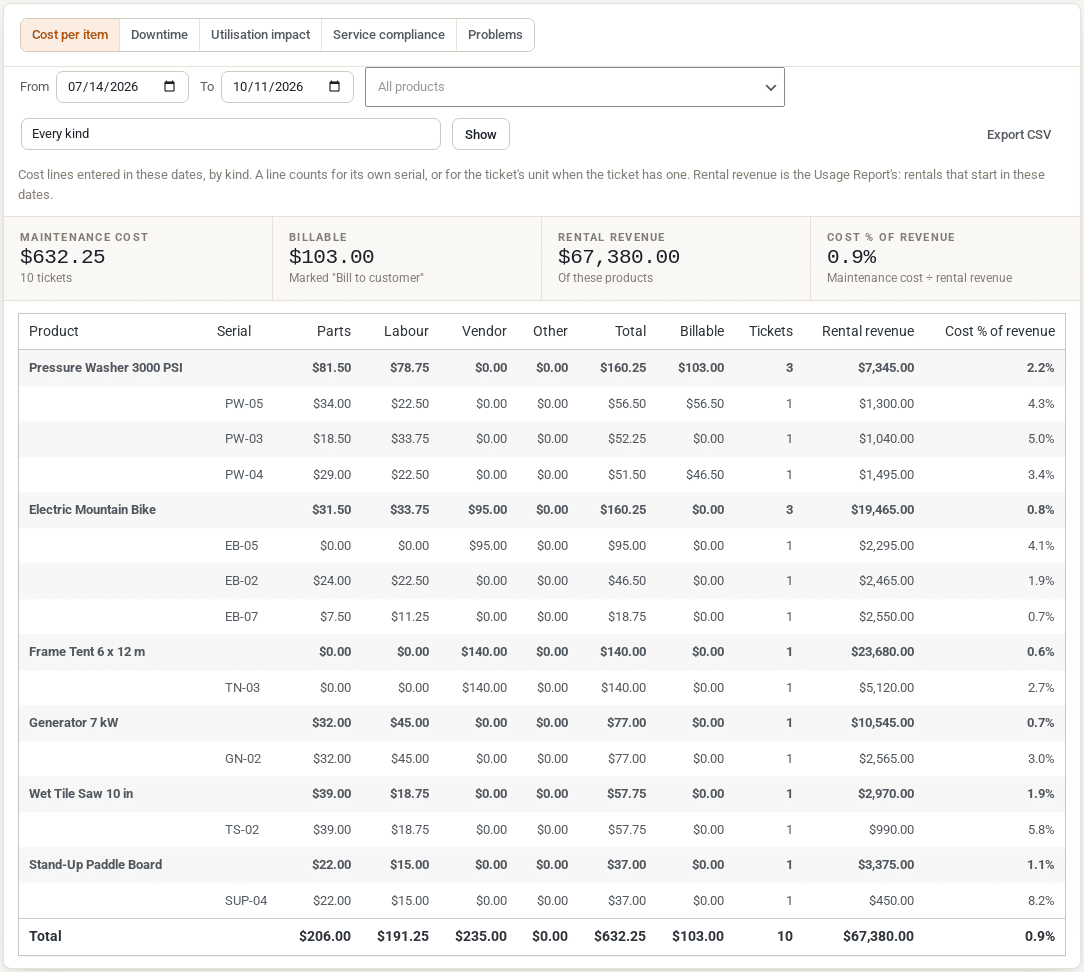The height and width of the screenshot is (972, 1084).
Task: Select the Generator 7 kW product row
Action: pos(542,722)
